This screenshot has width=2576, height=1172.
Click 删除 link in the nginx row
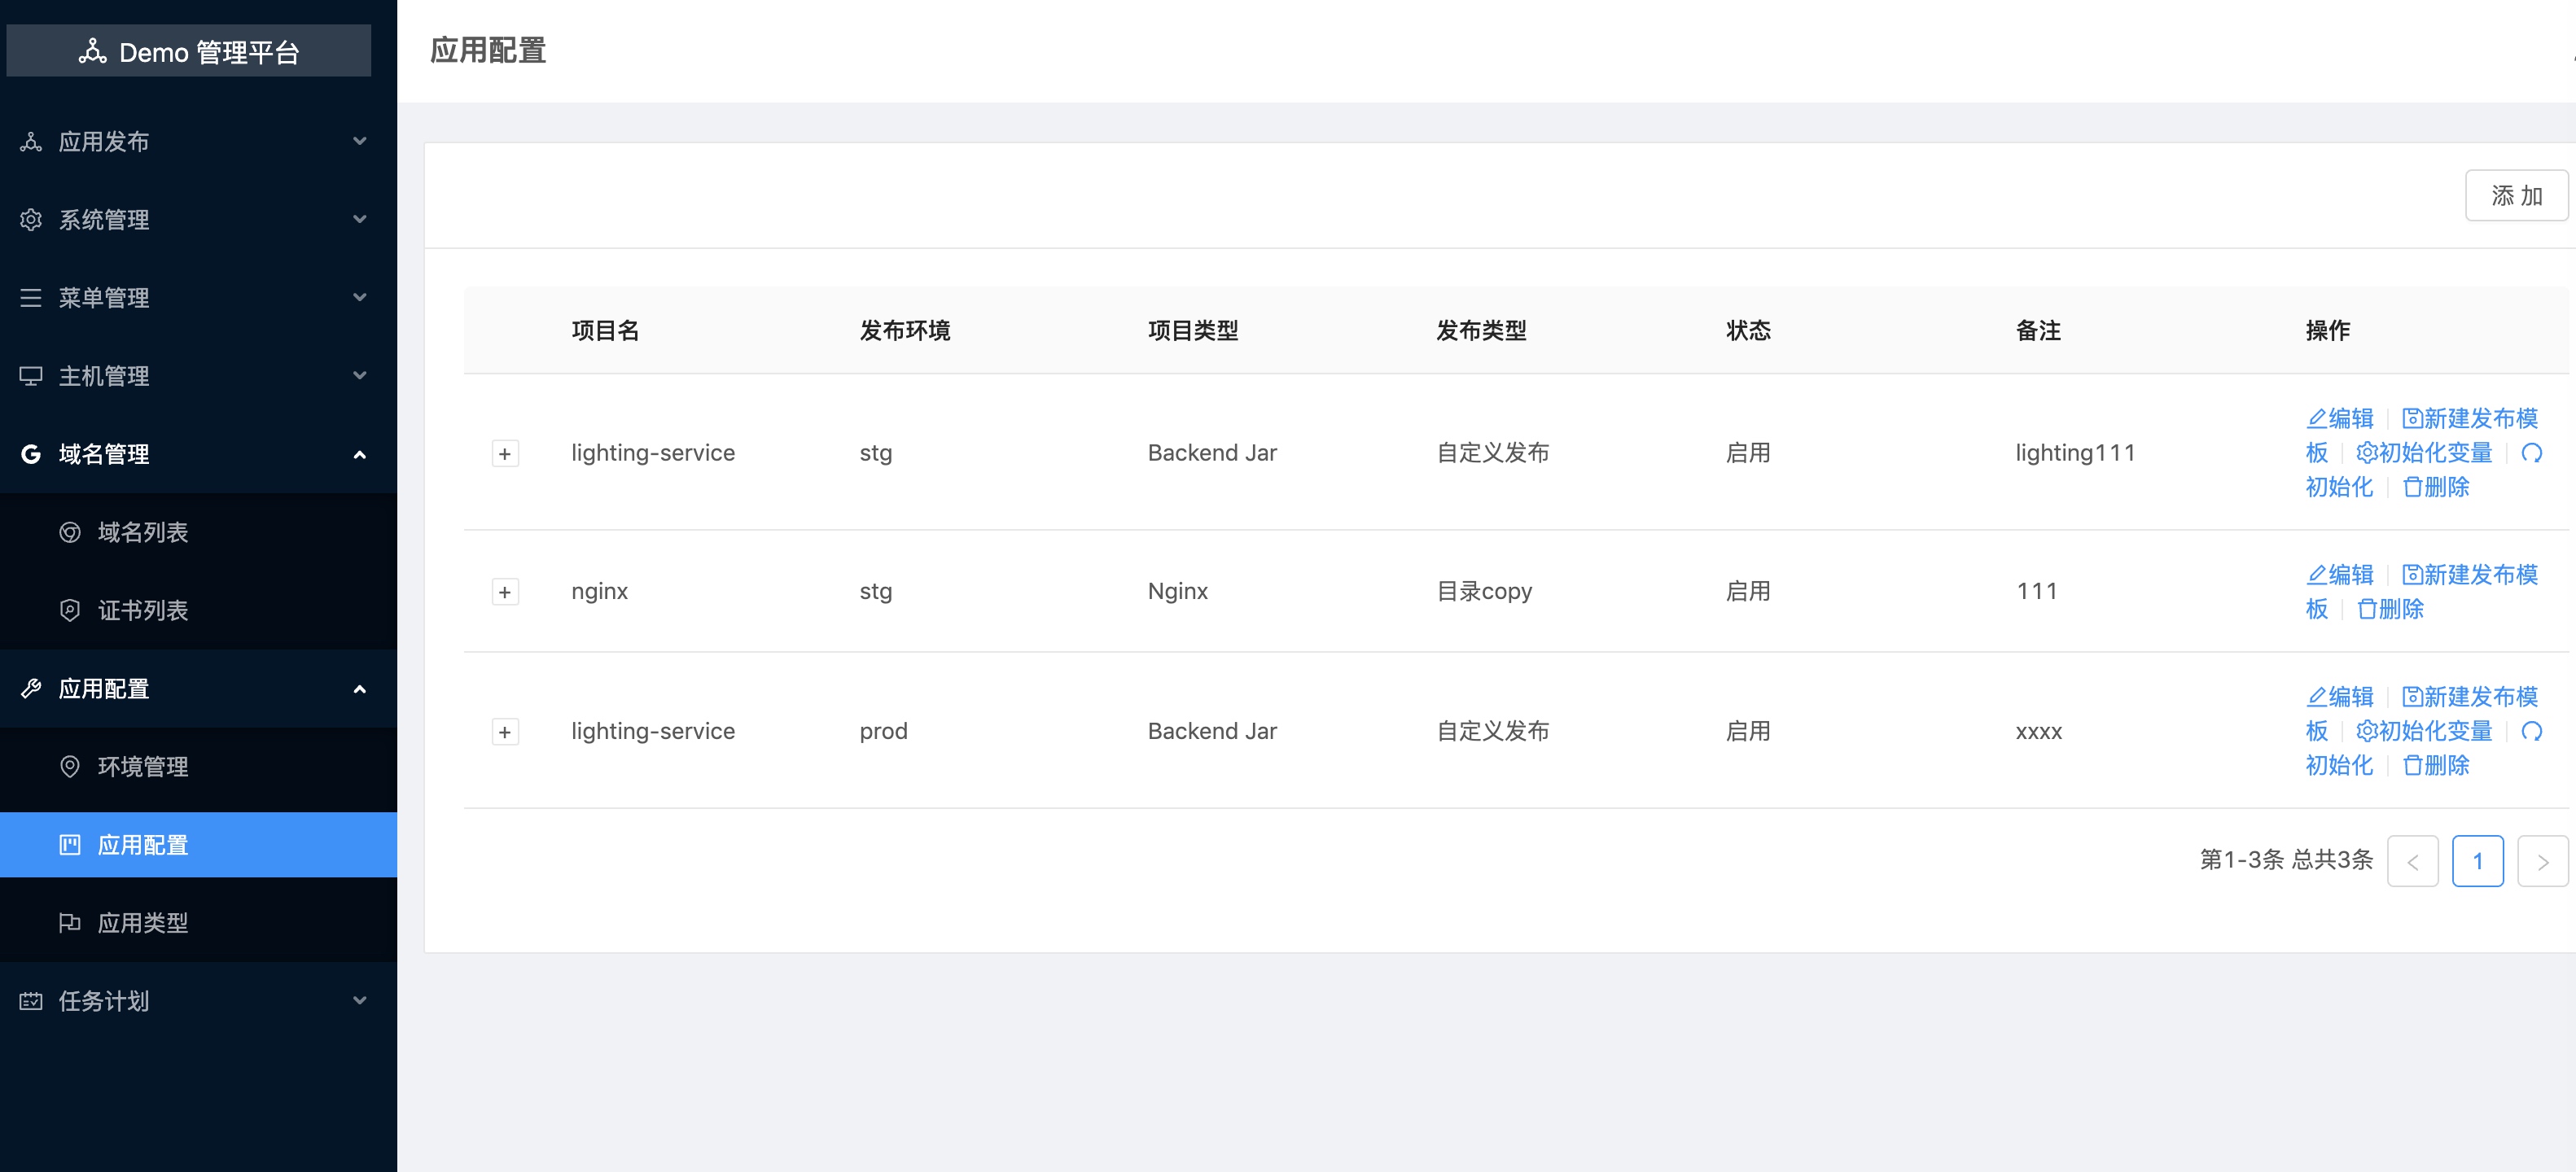pos(2390,609)
